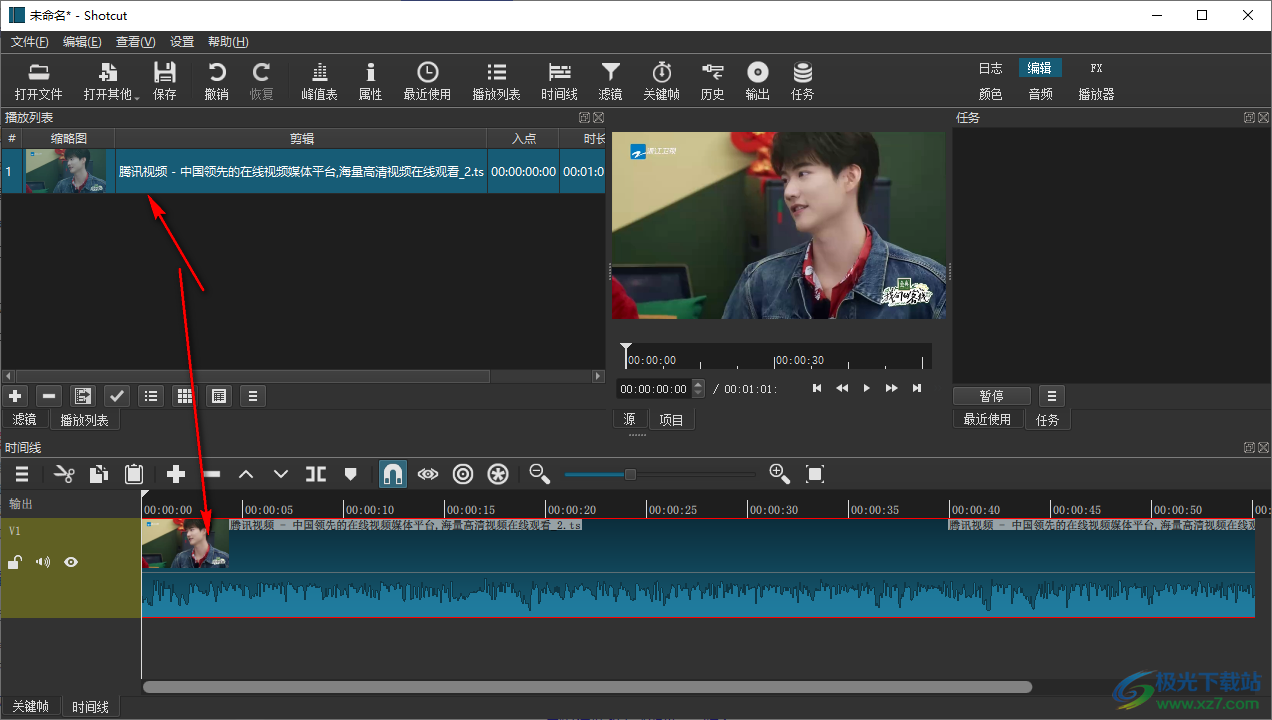Image resolution: width=1272 pixels, height=720 pixels.
Task: Switch playlist to icons view
Action: tap(219, 396)
